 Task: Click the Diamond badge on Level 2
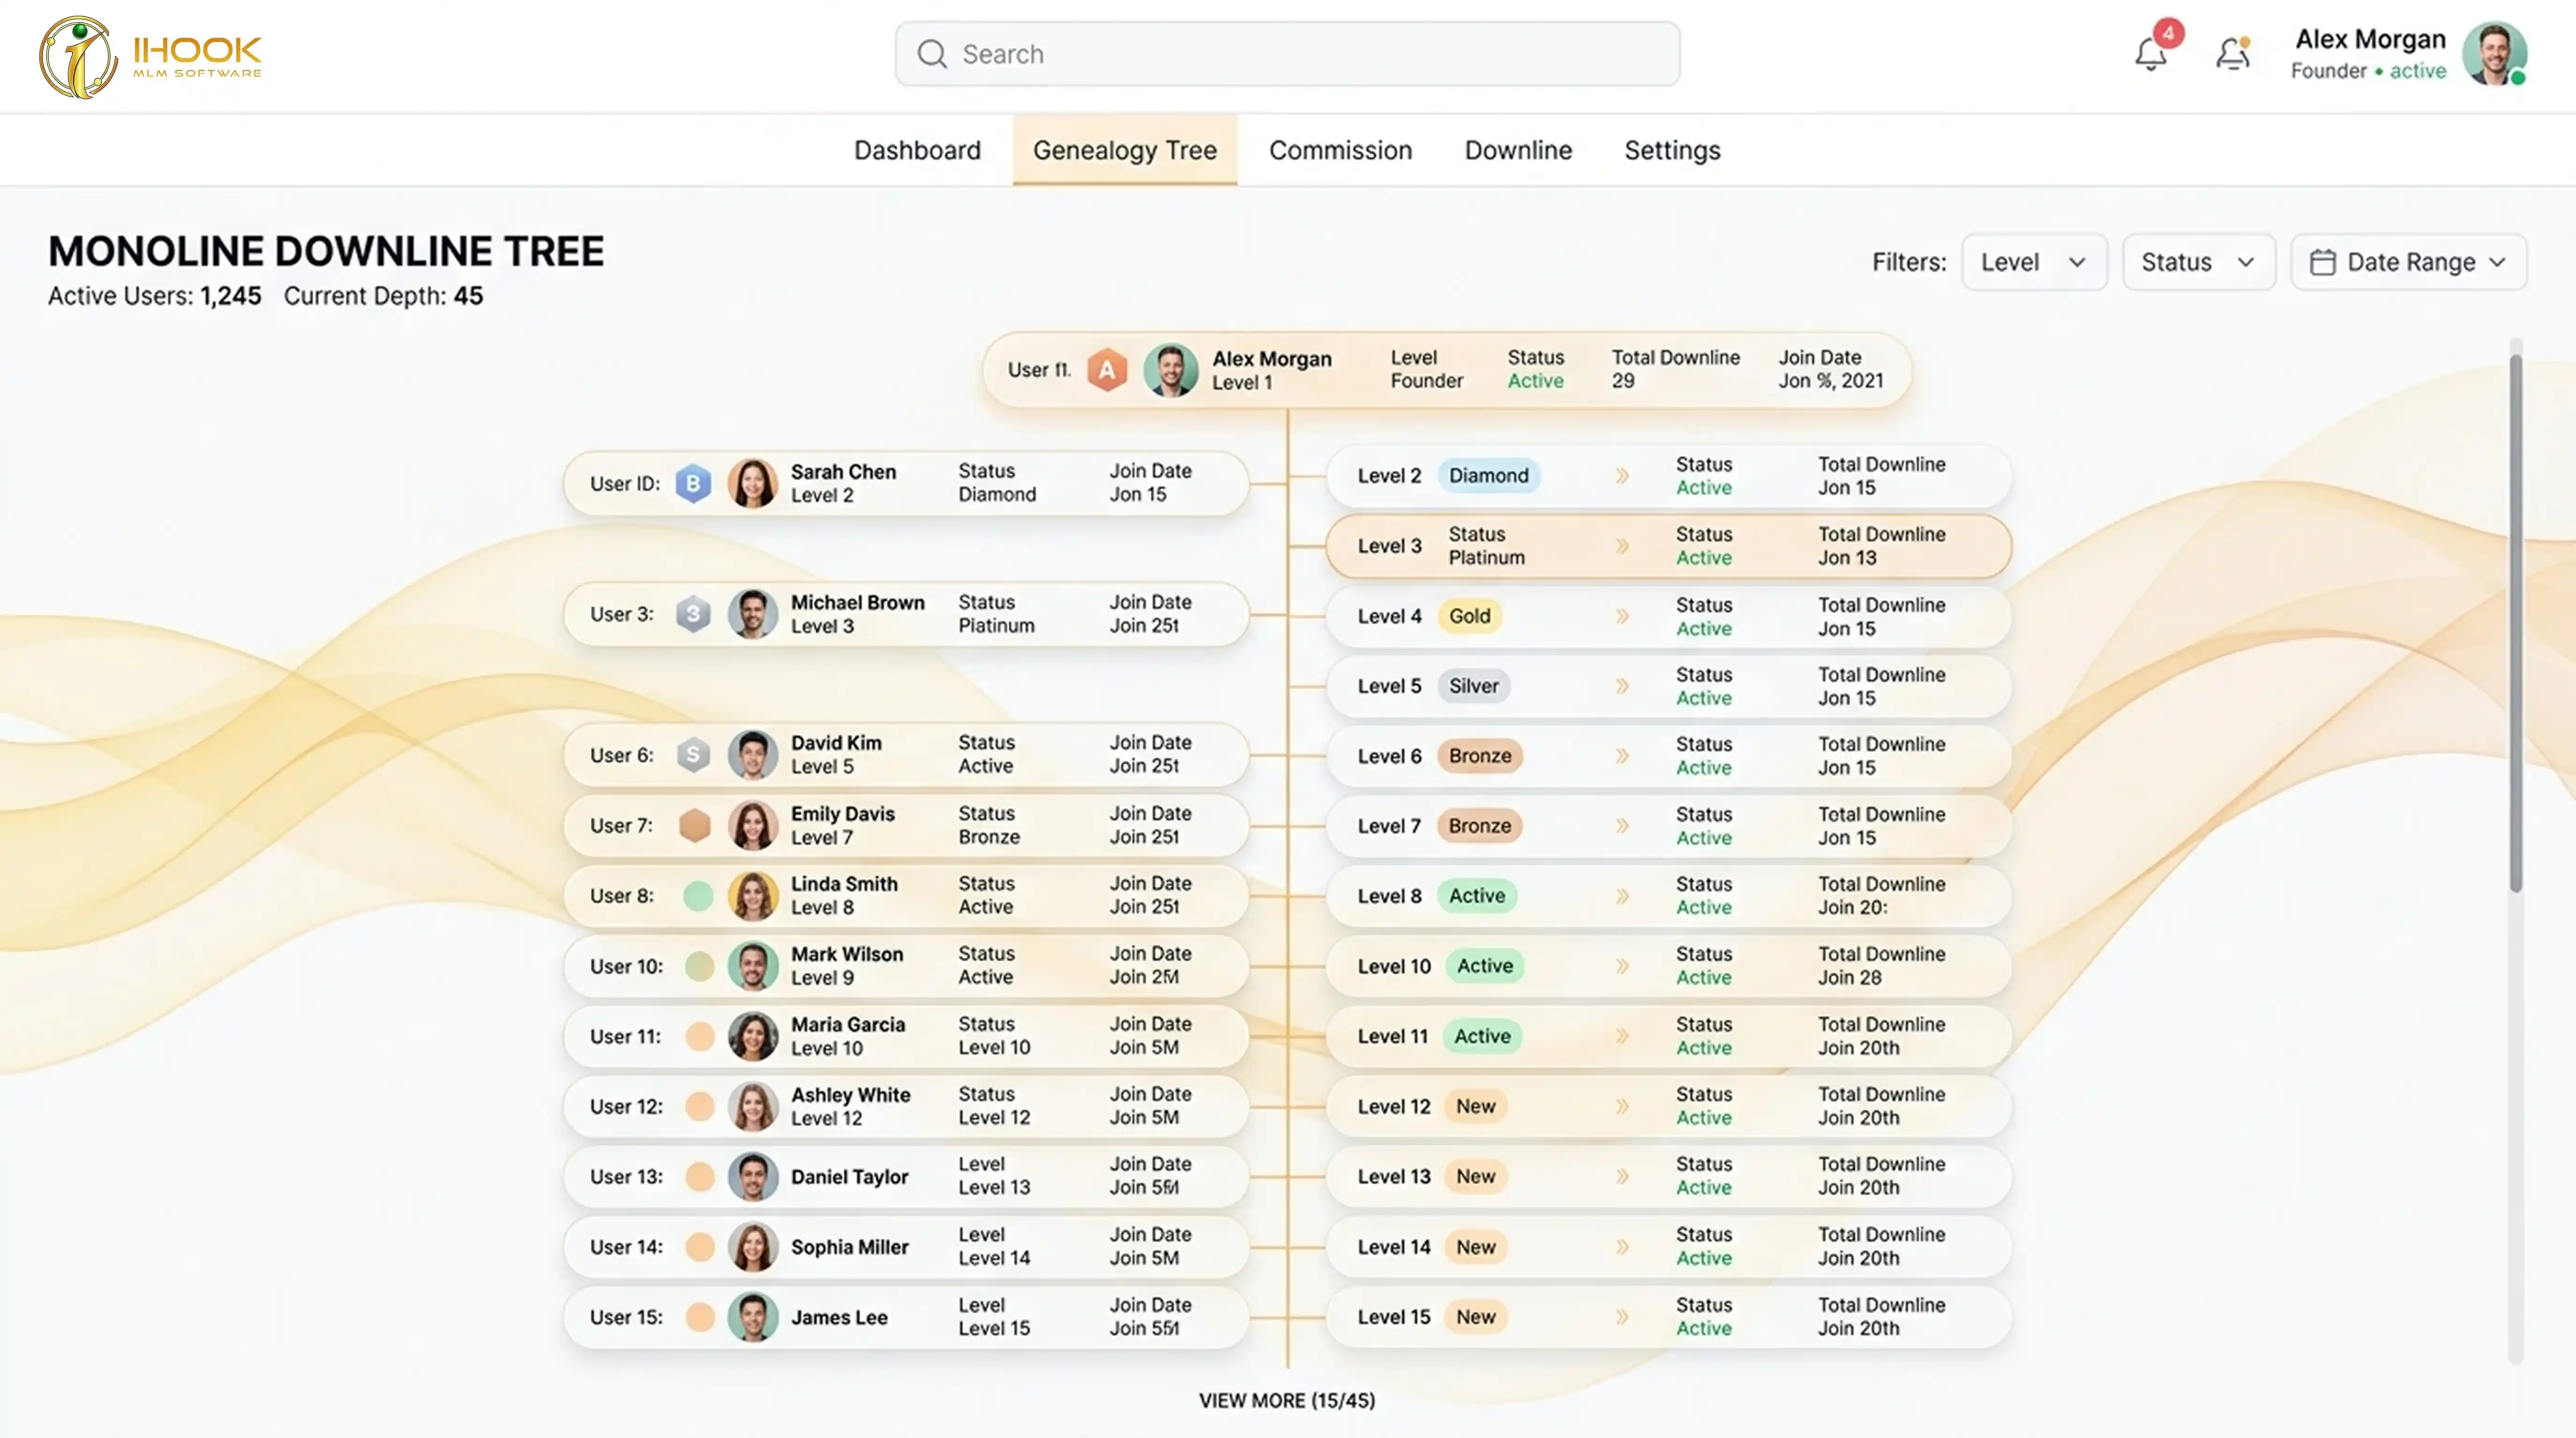pos(1489,476)
